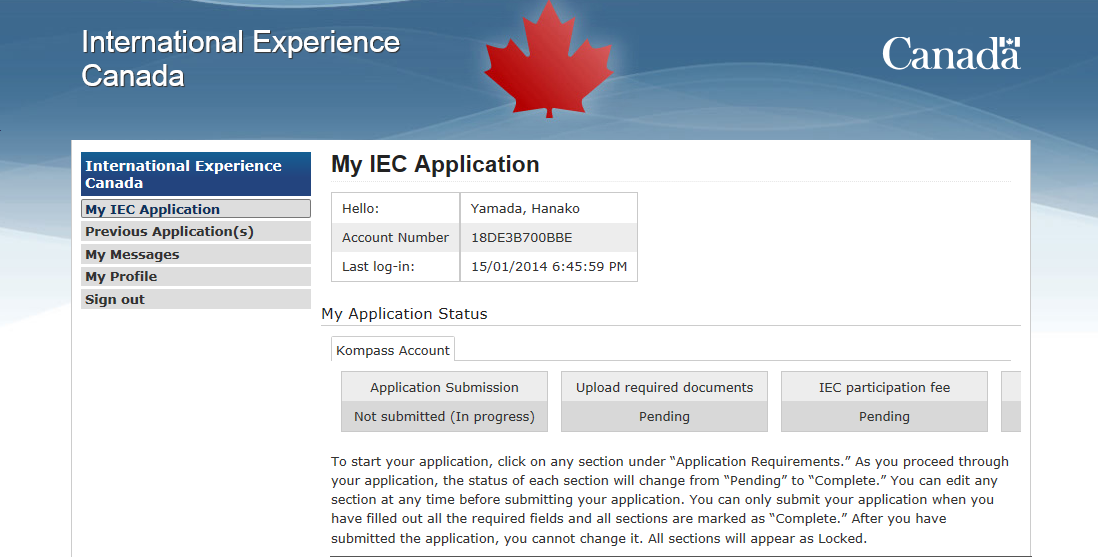This screenshot has height=557, width=1098.
Task: Select the Kompass Account tab
Action: pyautogui.click(x=393, y=350)
